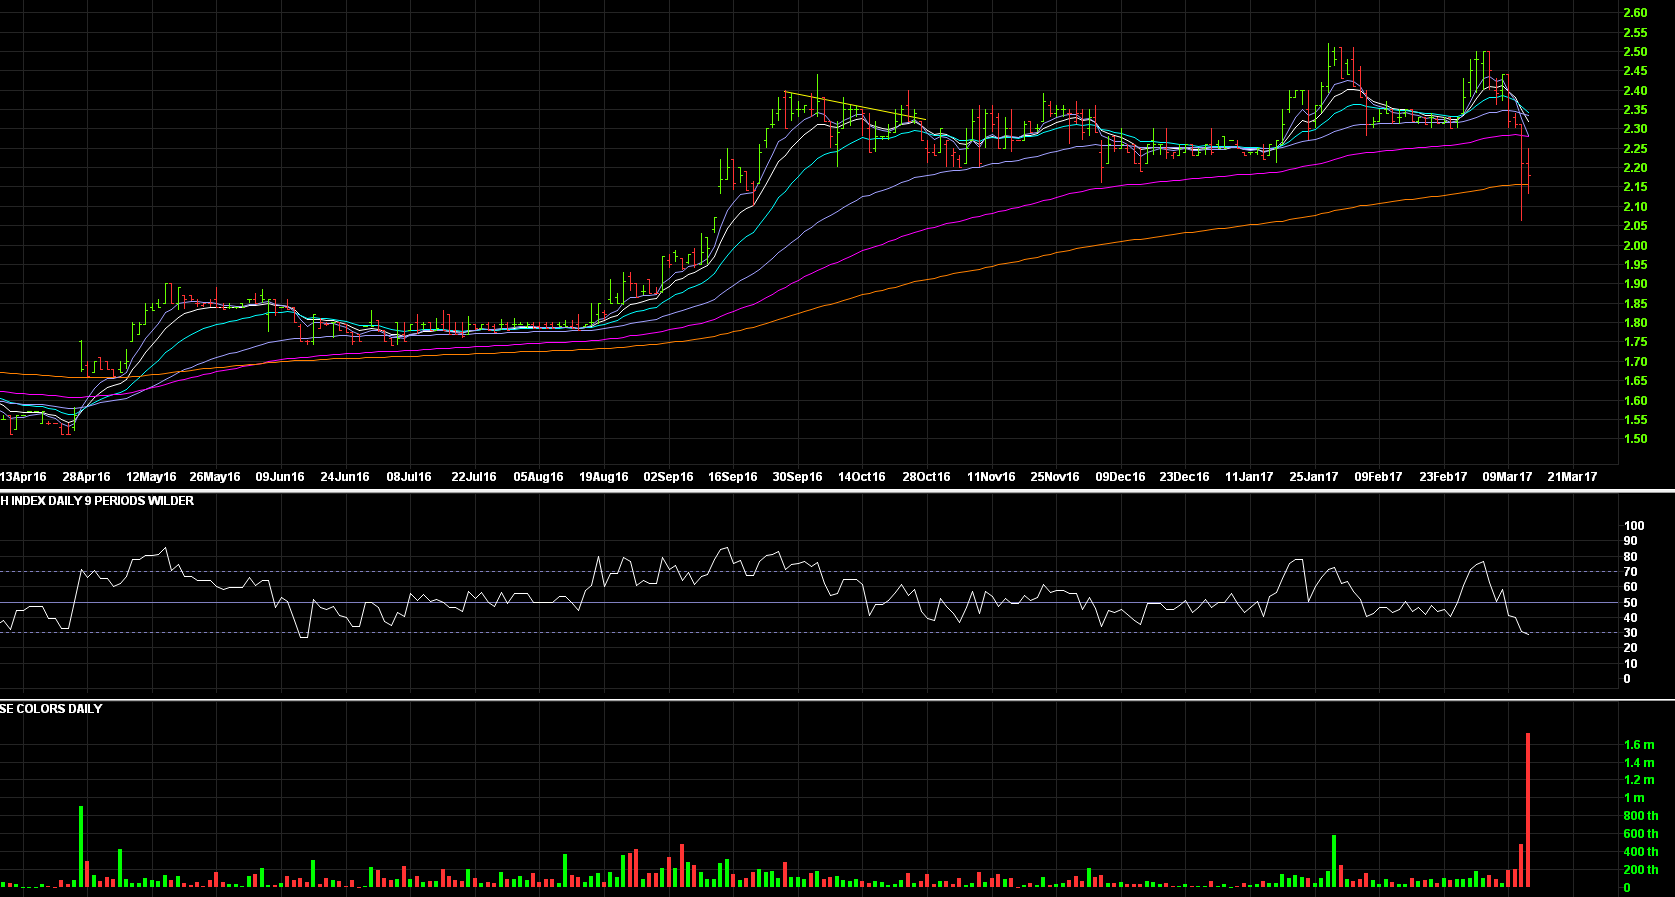The height and width of the screenshot is (897, 1675).
Task: Select the RSI axis midpoint value 50
Action: point(1630,603)
